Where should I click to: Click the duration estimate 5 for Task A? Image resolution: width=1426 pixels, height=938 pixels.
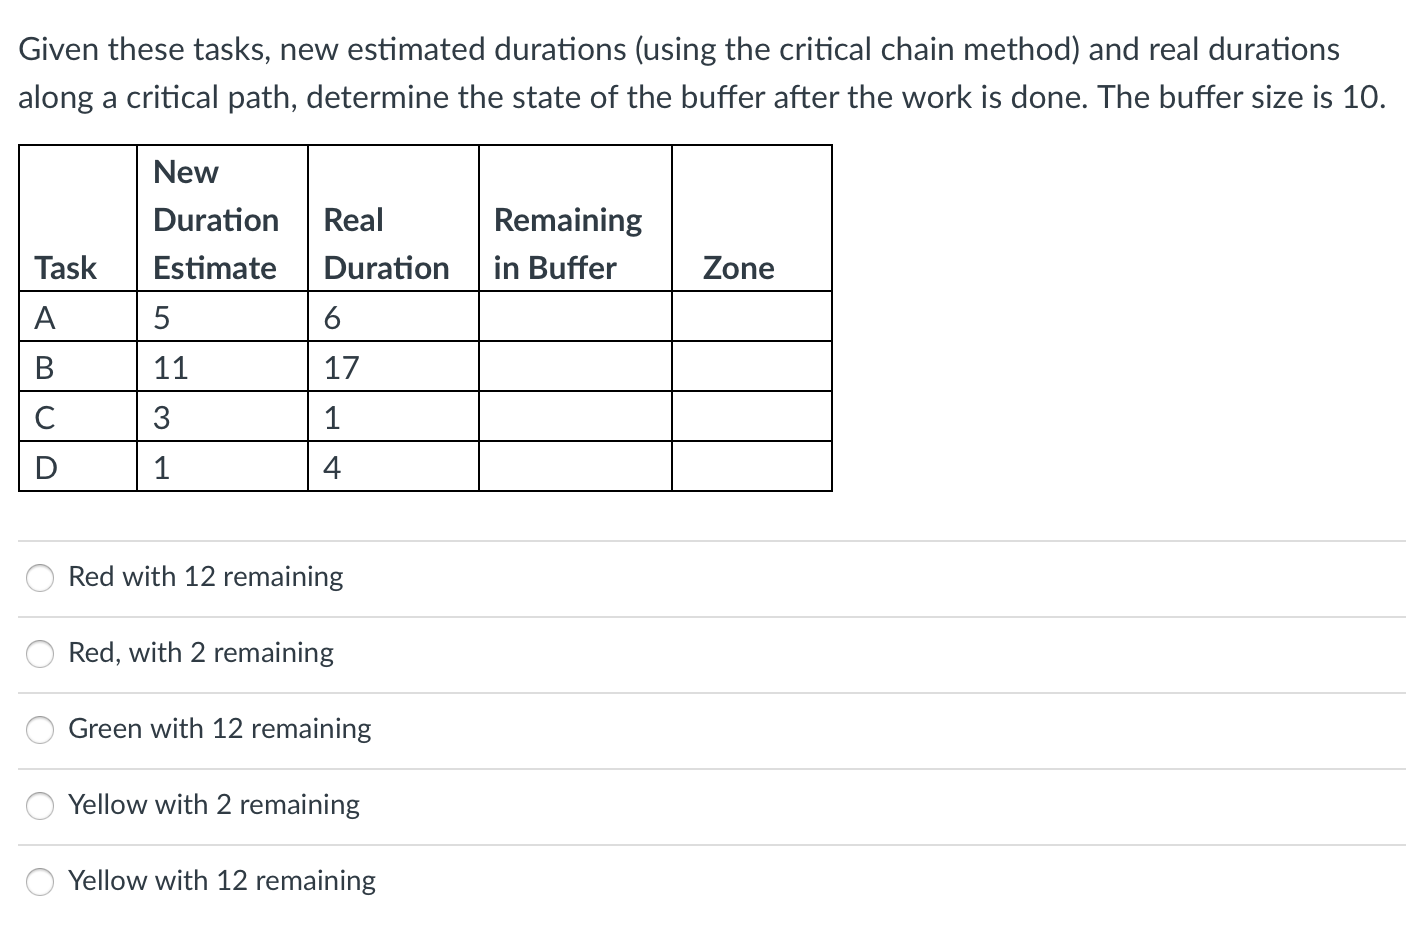(160, 317)
